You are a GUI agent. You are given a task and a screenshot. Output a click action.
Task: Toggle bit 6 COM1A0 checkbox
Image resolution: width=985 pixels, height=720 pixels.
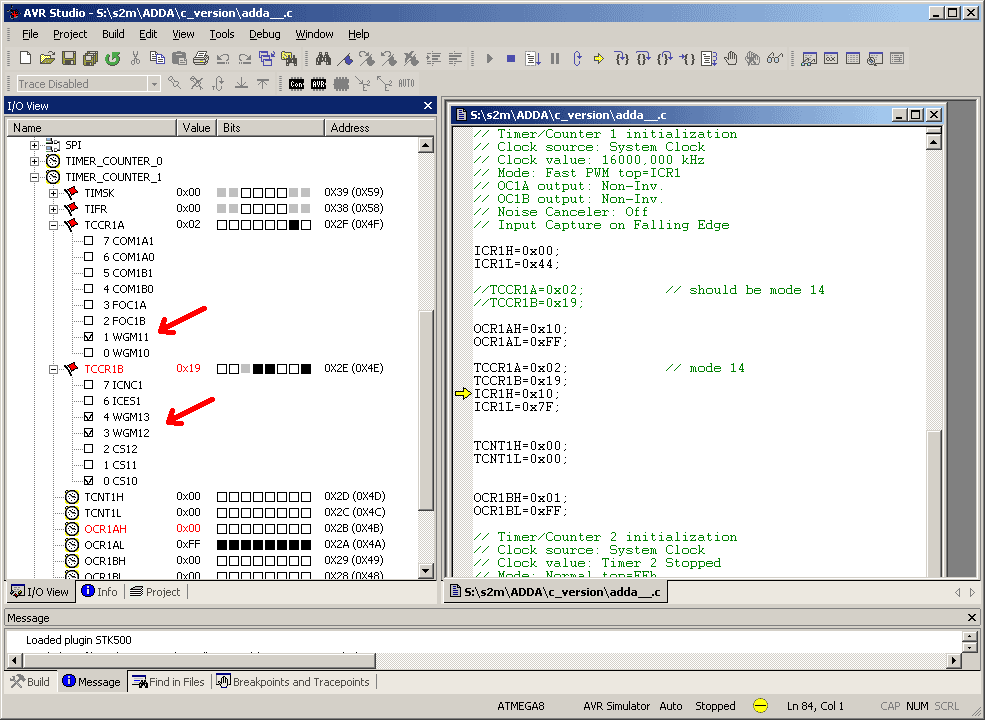[x=89, y=256]
